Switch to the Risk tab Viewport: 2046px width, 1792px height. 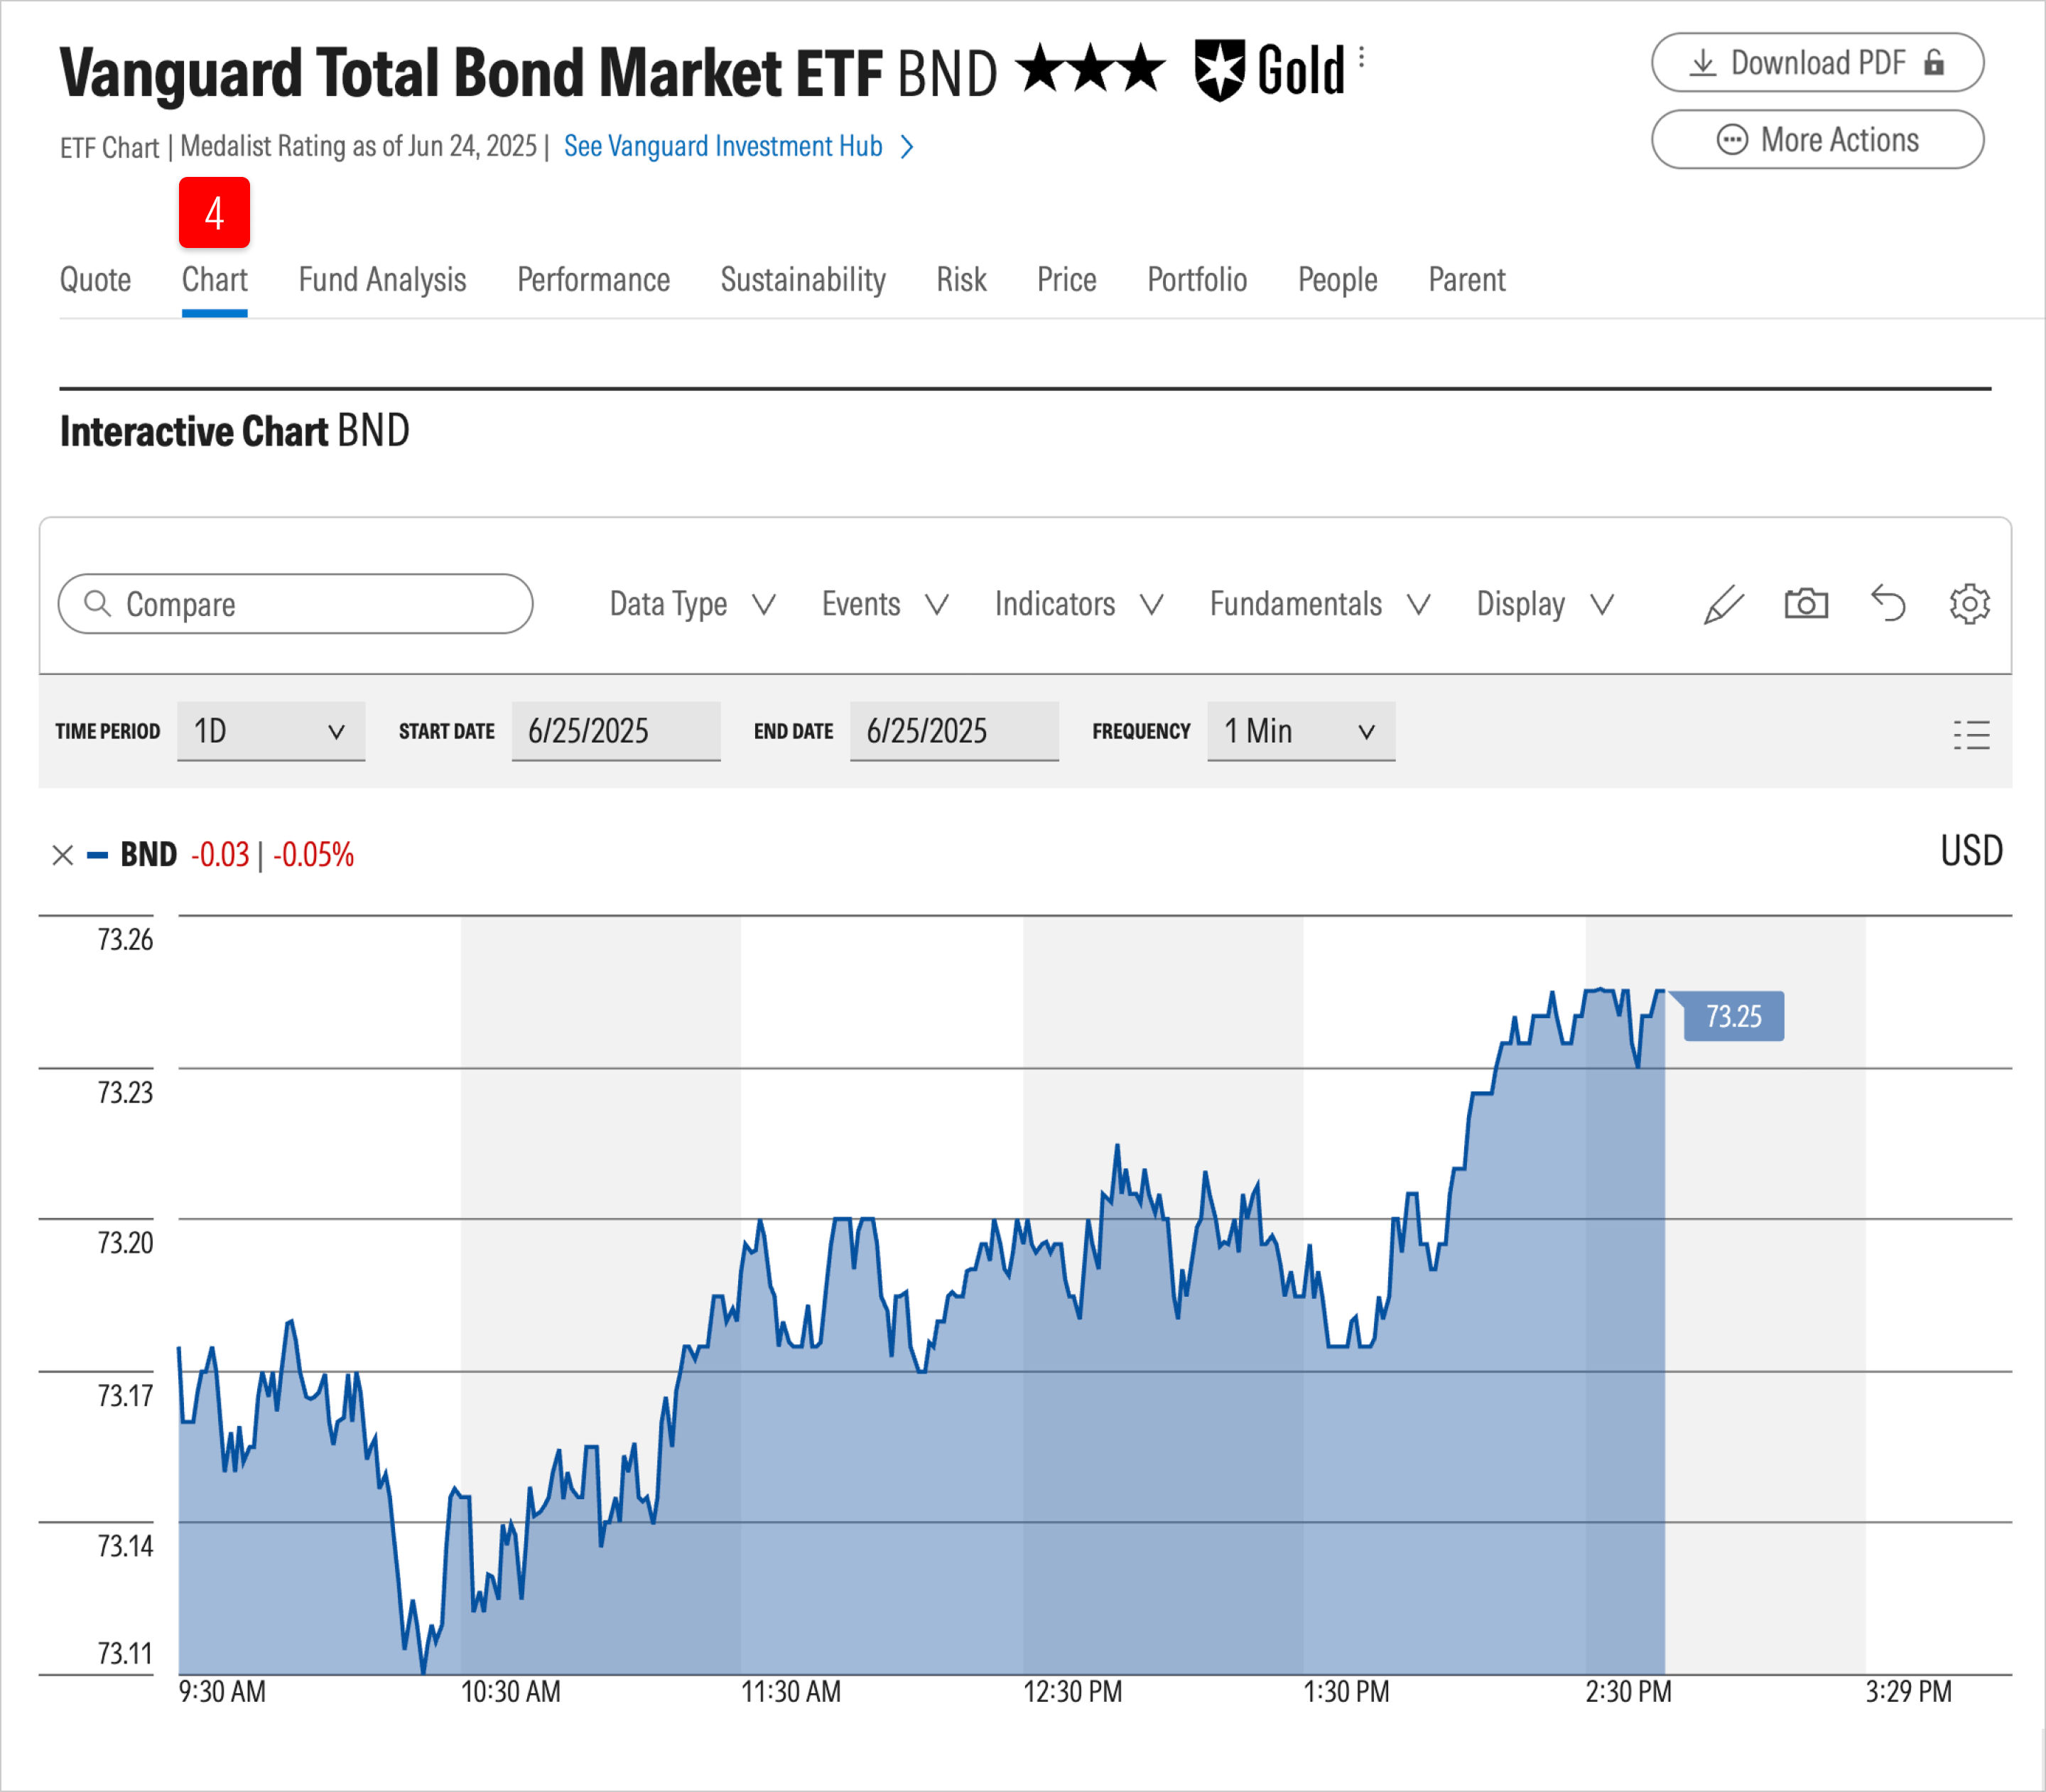[961, 280]
